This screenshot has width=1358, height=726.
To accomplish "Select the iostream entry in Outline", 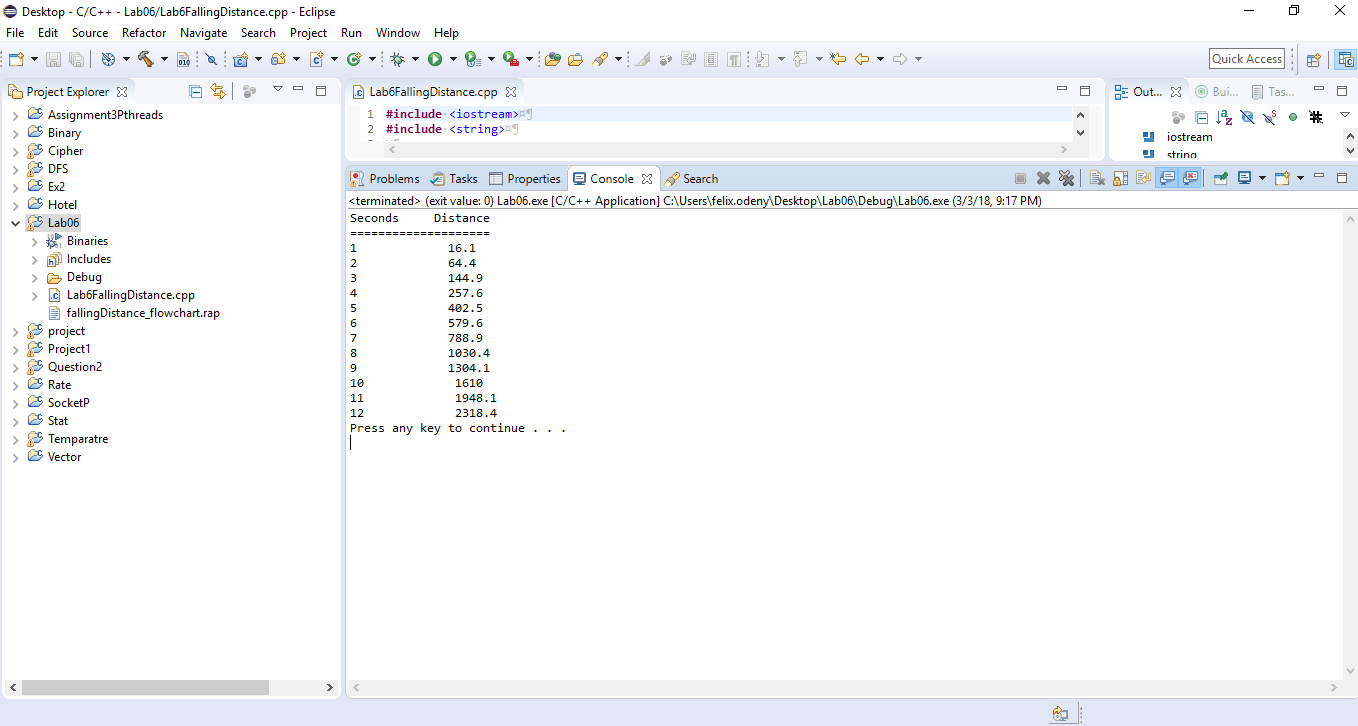I will click(1189, 137).
